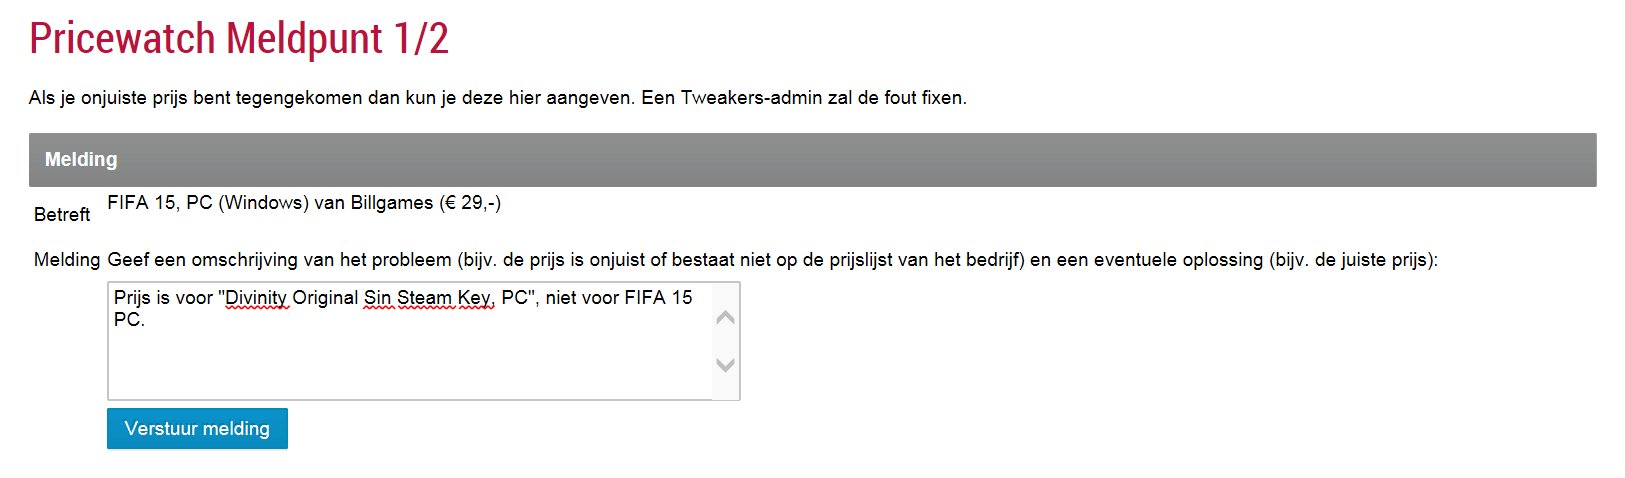
Task: Click the word "Prijs" starting the message
Action: click(132, 298)
